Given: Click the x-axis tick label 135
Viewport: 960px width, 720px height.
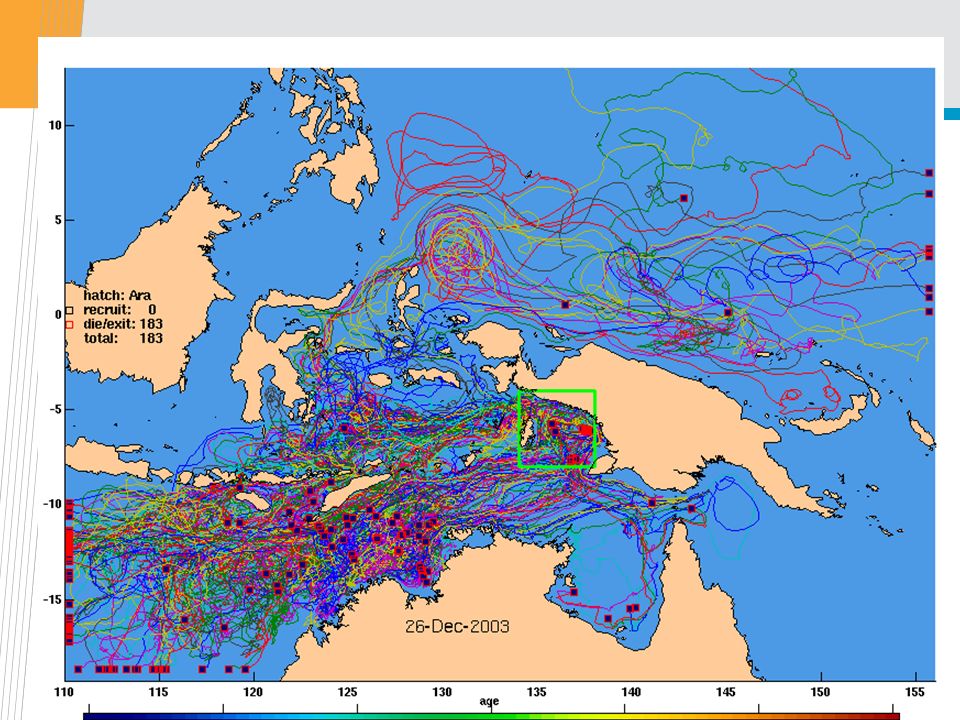Looking at the screenshot, I should 536,692.
